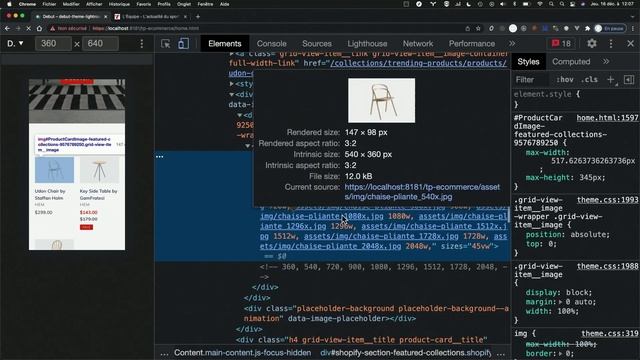The height and width of the screenshot is (360, 640).
Task: Switch to the Network tab
Action: coord(418,44)
